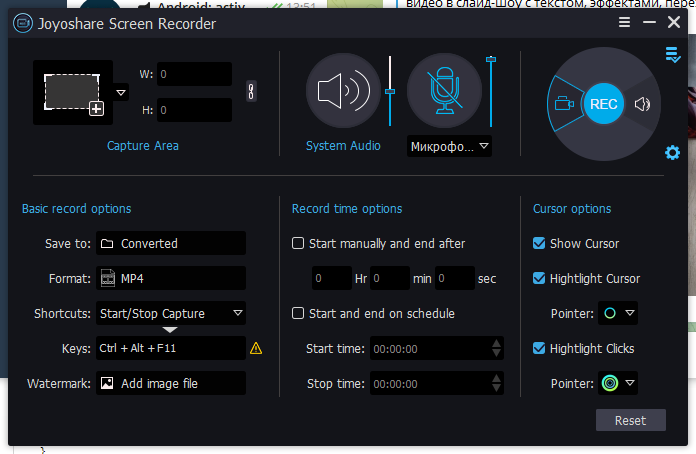Screen dimensions: 696x454
Task: Click the microphone volume slider handle
Action: click(x=491, y=59)
